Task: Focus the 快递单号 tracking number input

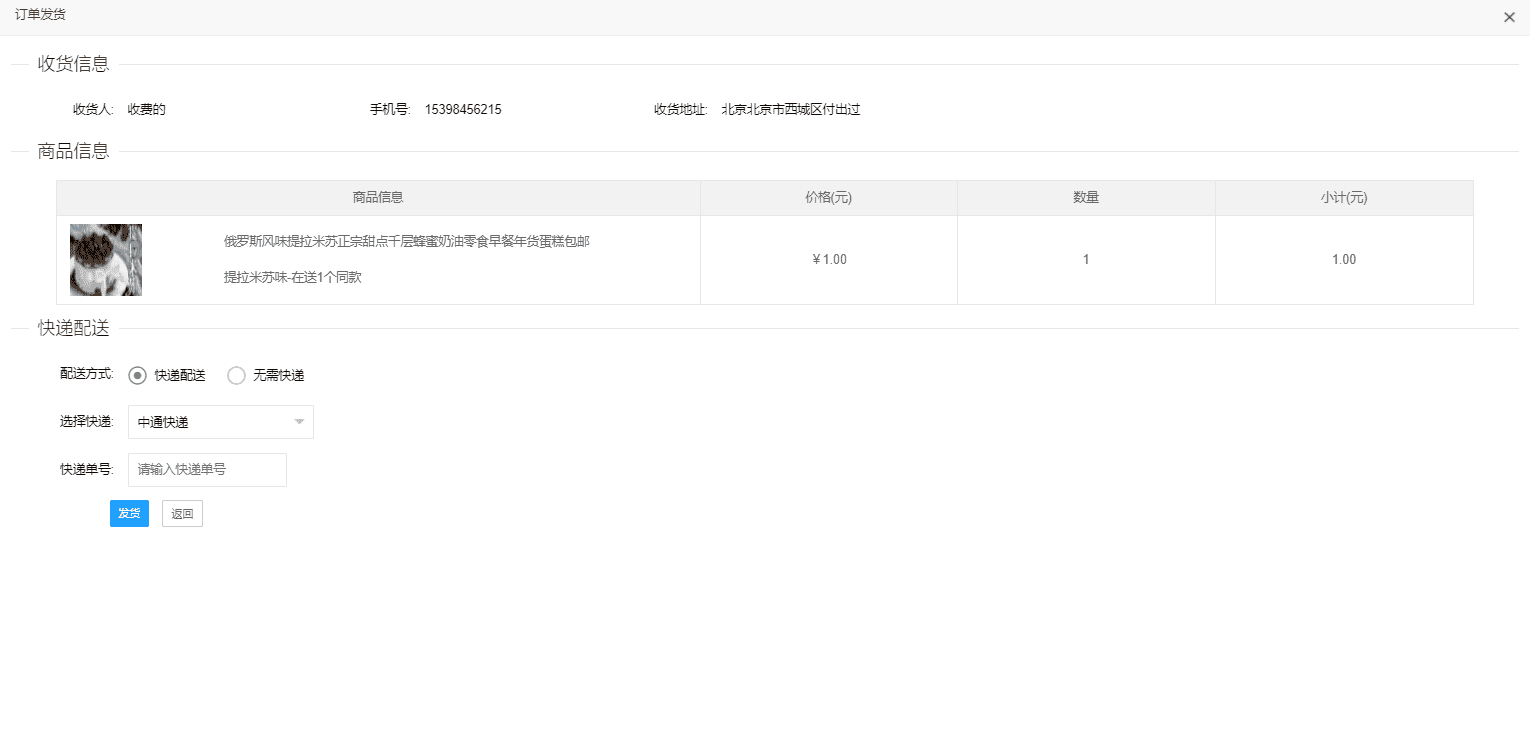Action: (x=207, y=469)
